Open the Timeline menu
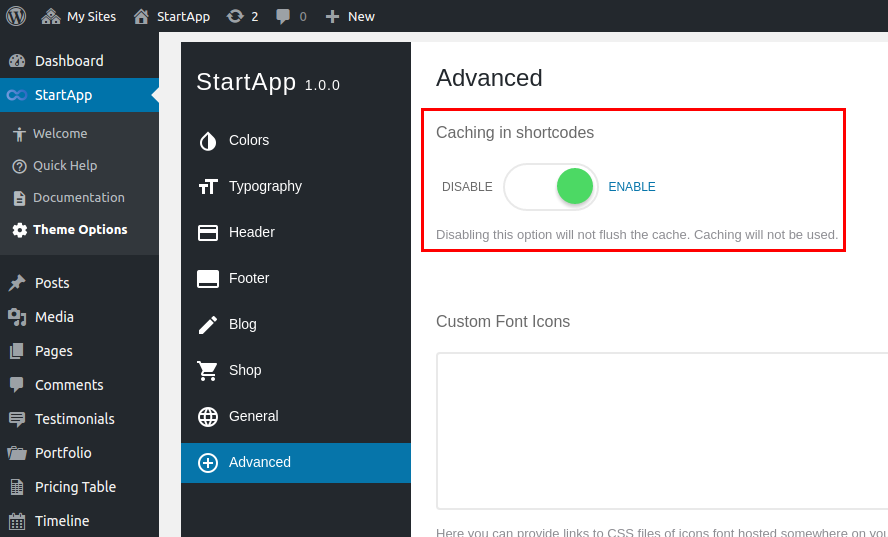The height and width of the screenshot is (537, 888). pyautogui.click(x=79, y=521)
